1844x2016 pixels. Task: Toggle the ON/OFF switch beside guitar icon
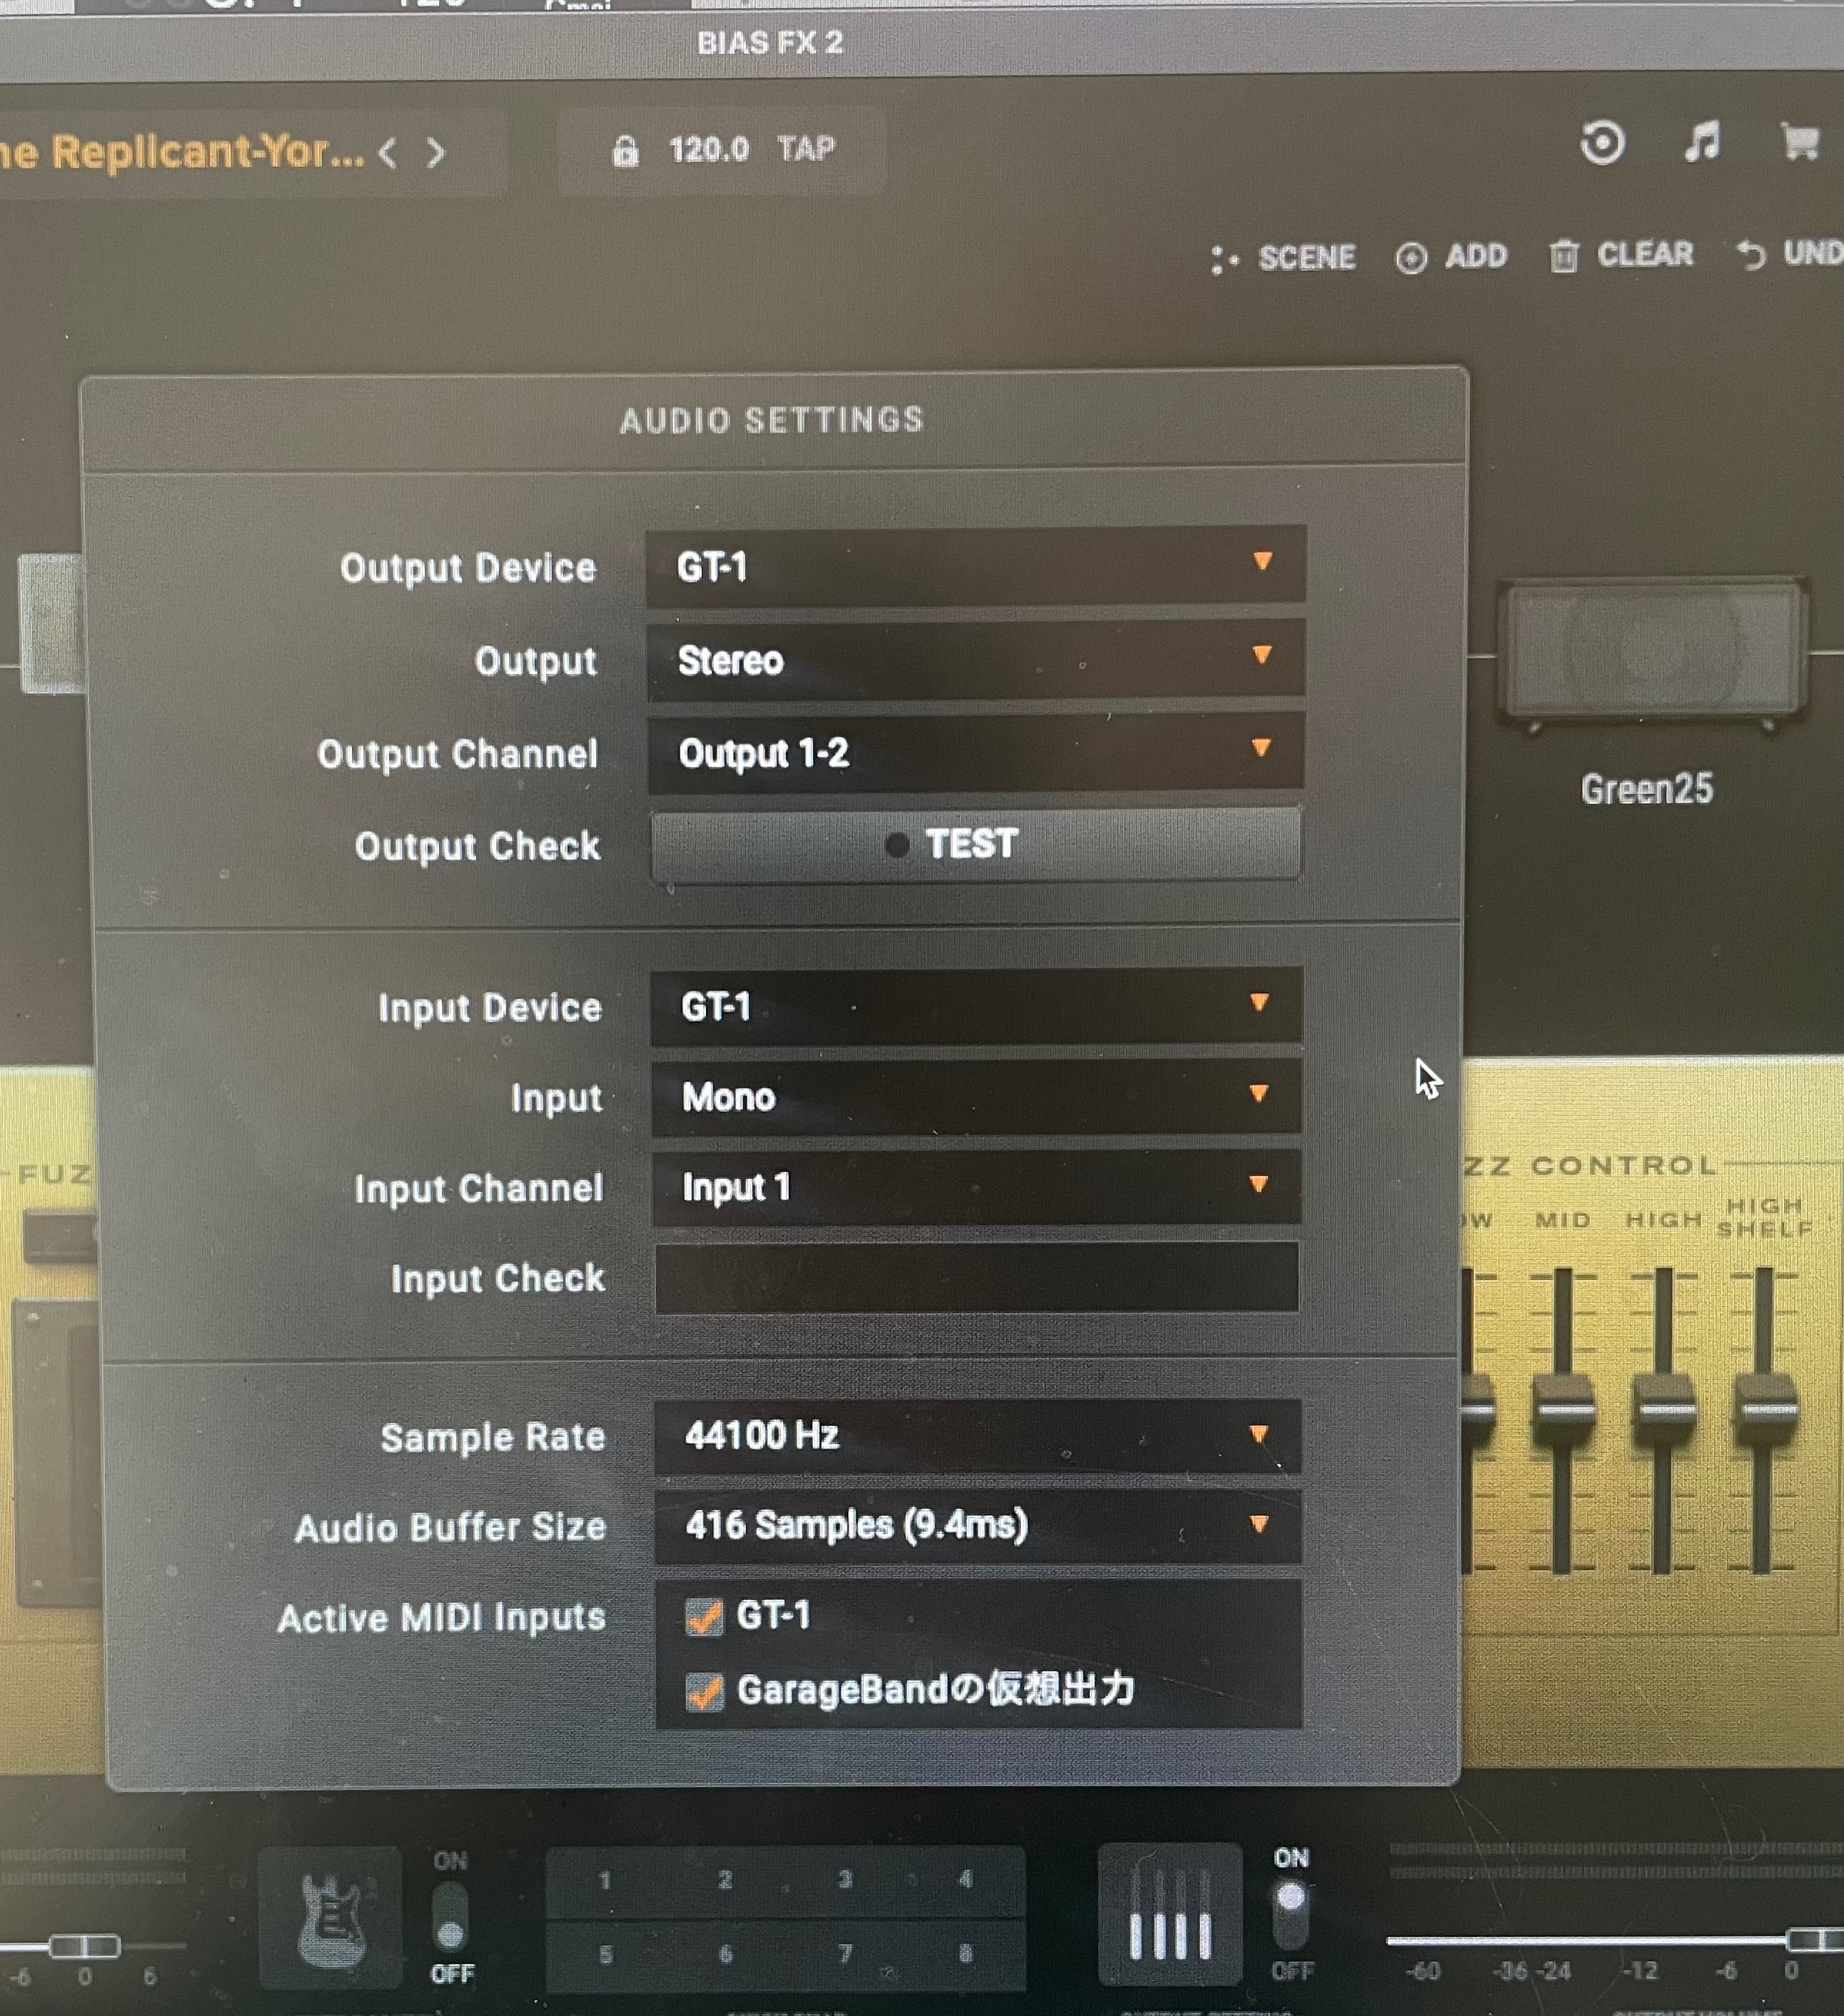click(x=450, y=1918)
